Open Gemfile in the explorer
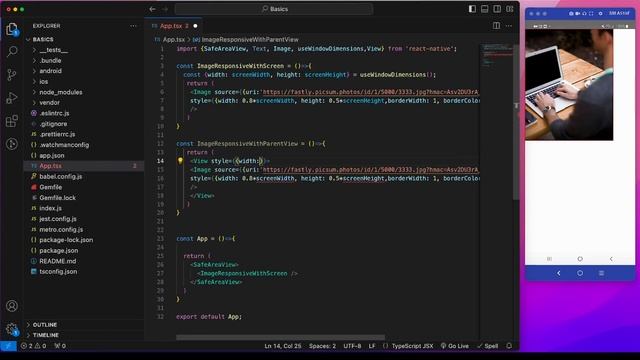Image resolution: width=640 pixels, height=360 pixels. point(83,187)
